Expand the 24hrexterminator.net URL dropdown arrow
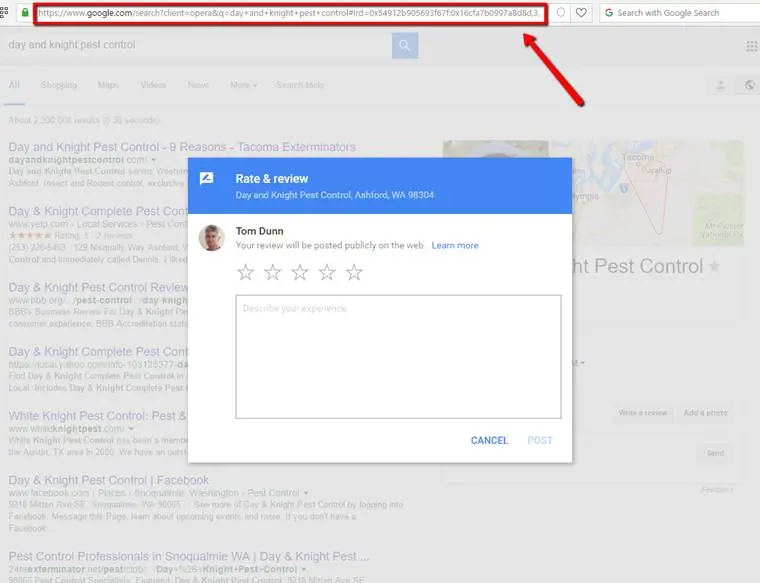This screenshot has width=760, height=583. [x=303, y=569]
